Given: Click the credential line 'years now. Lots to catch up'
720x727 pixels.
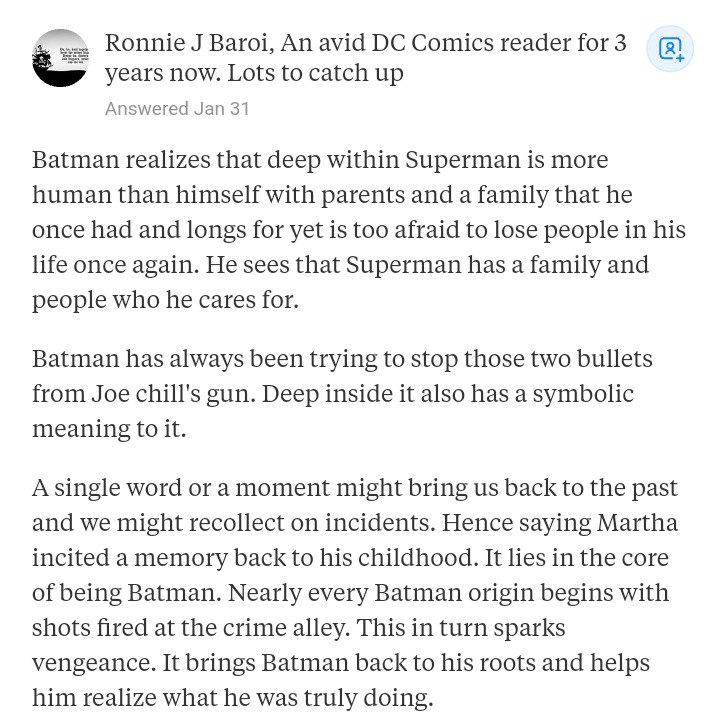Looking at the screenshot, I should (254, 73).
